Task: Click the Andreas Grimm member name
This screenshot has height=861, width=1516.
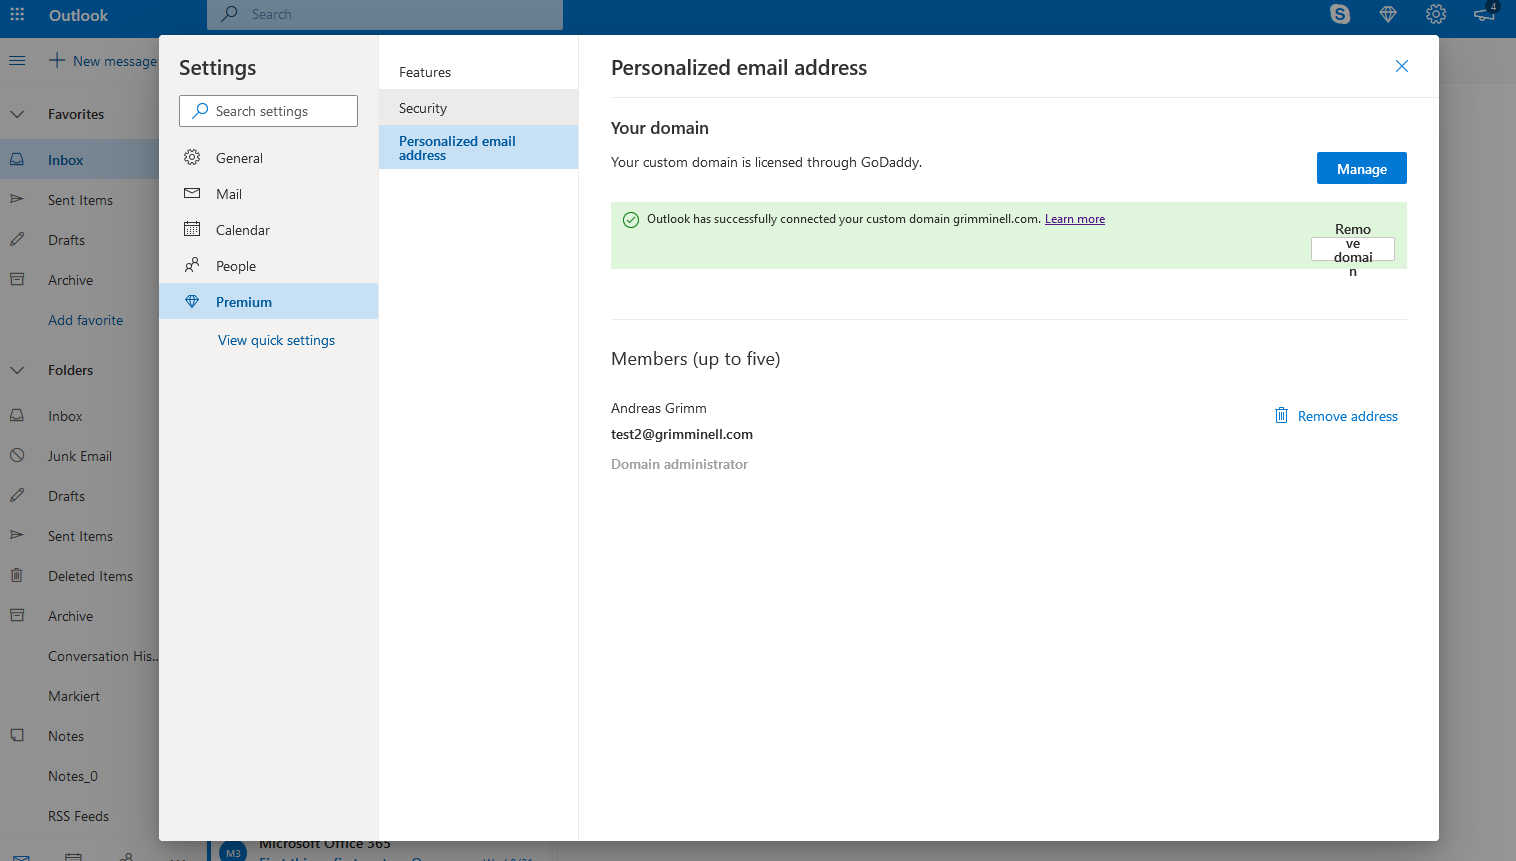Action: click(x=659, y=408)
